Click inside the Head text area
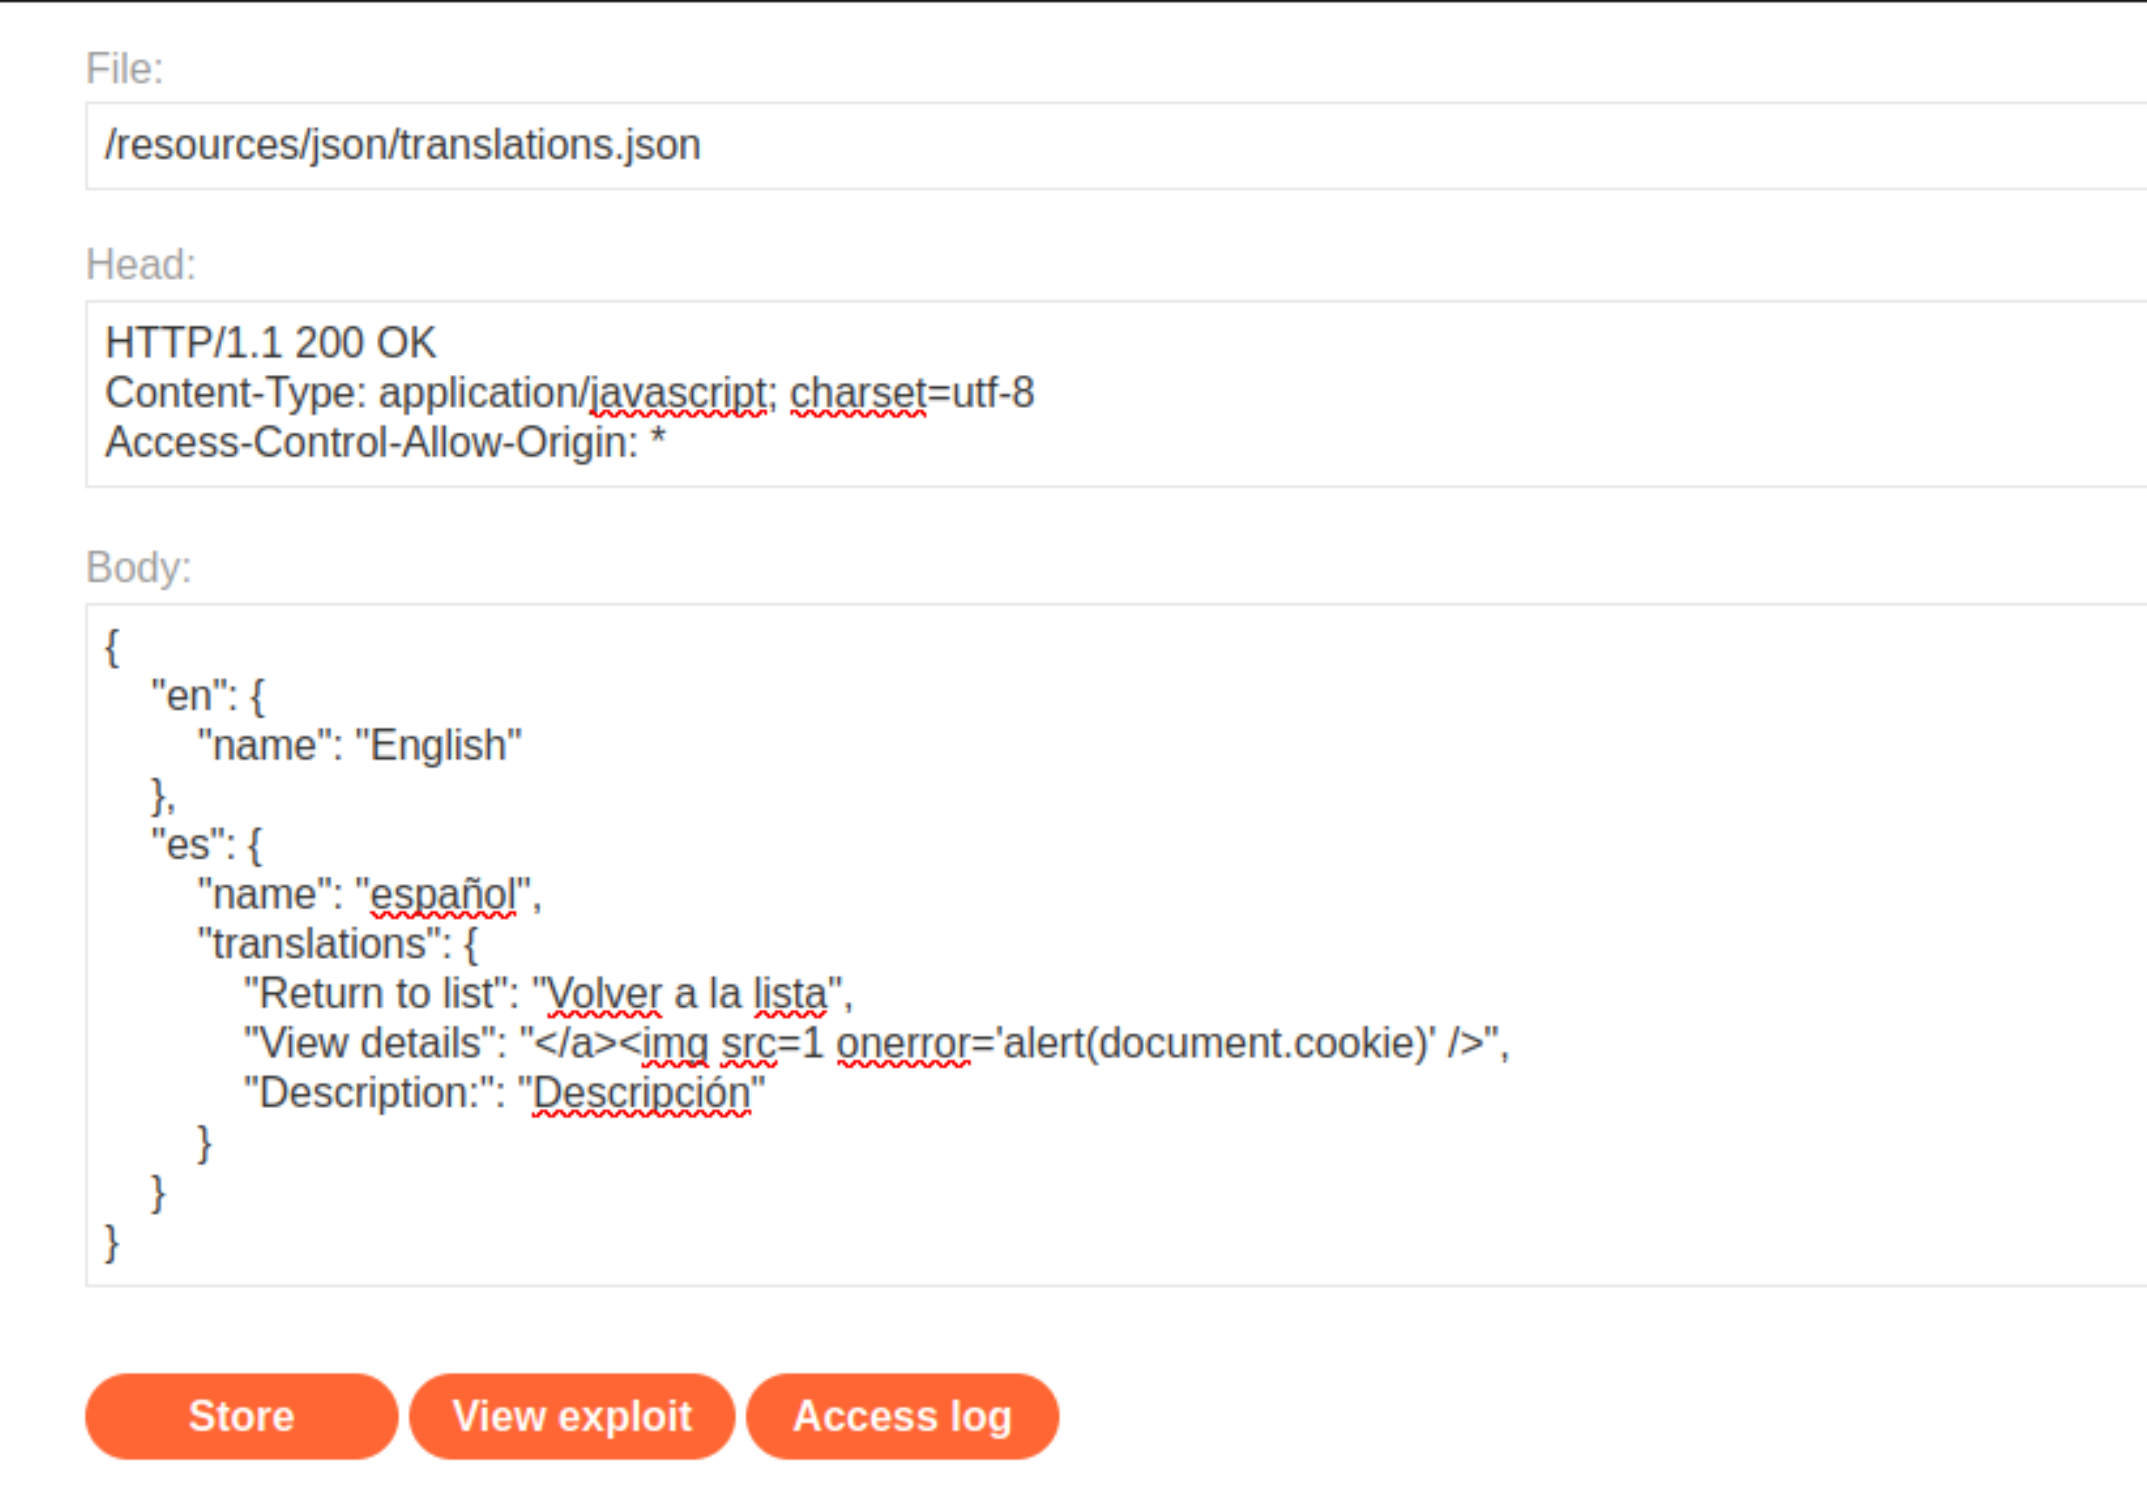 pyautogui.click(x=1116, y=393)
